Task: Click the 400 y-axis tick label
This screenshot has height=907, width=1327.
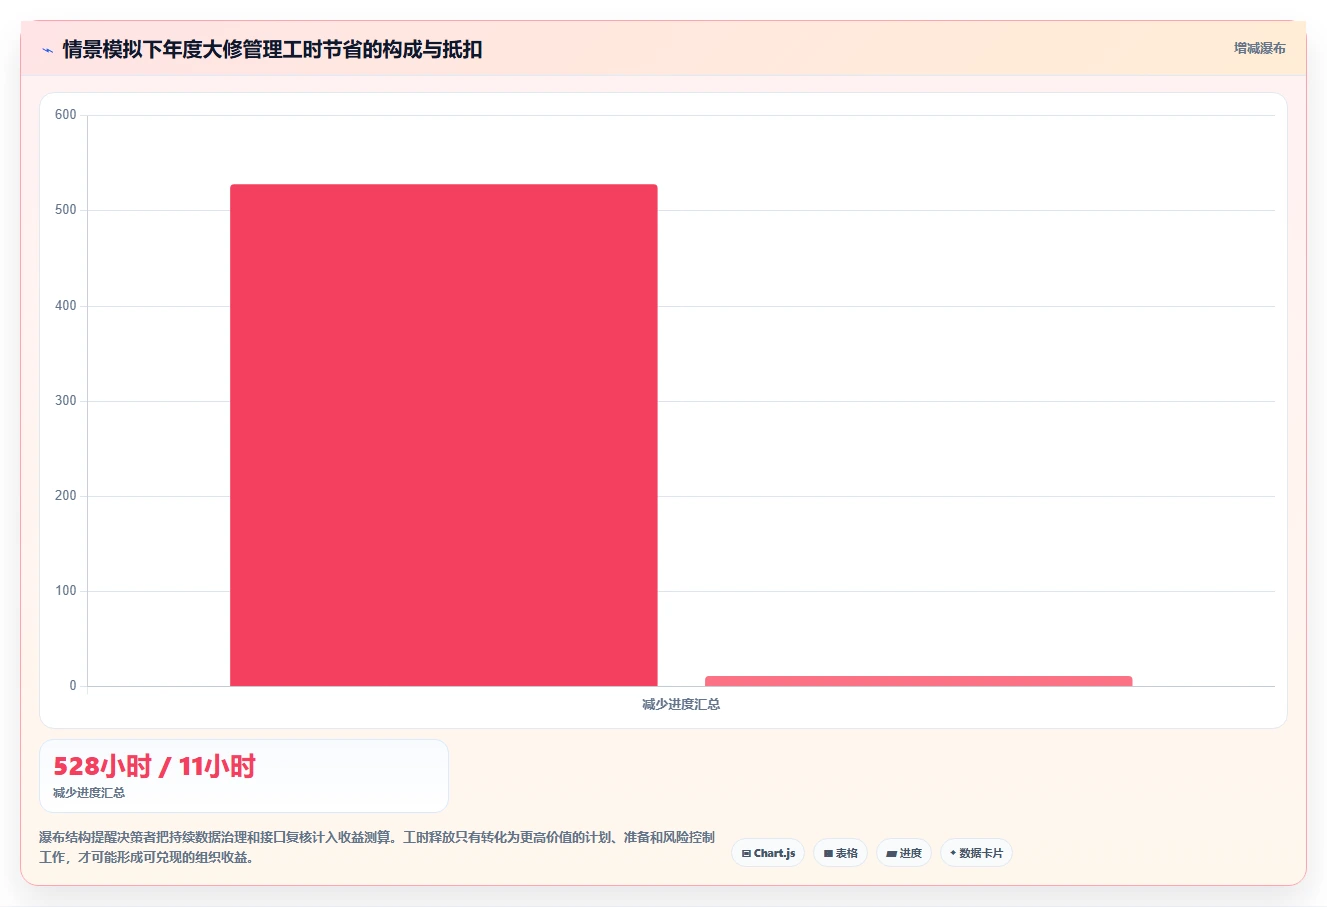Action: pos(66,306)
